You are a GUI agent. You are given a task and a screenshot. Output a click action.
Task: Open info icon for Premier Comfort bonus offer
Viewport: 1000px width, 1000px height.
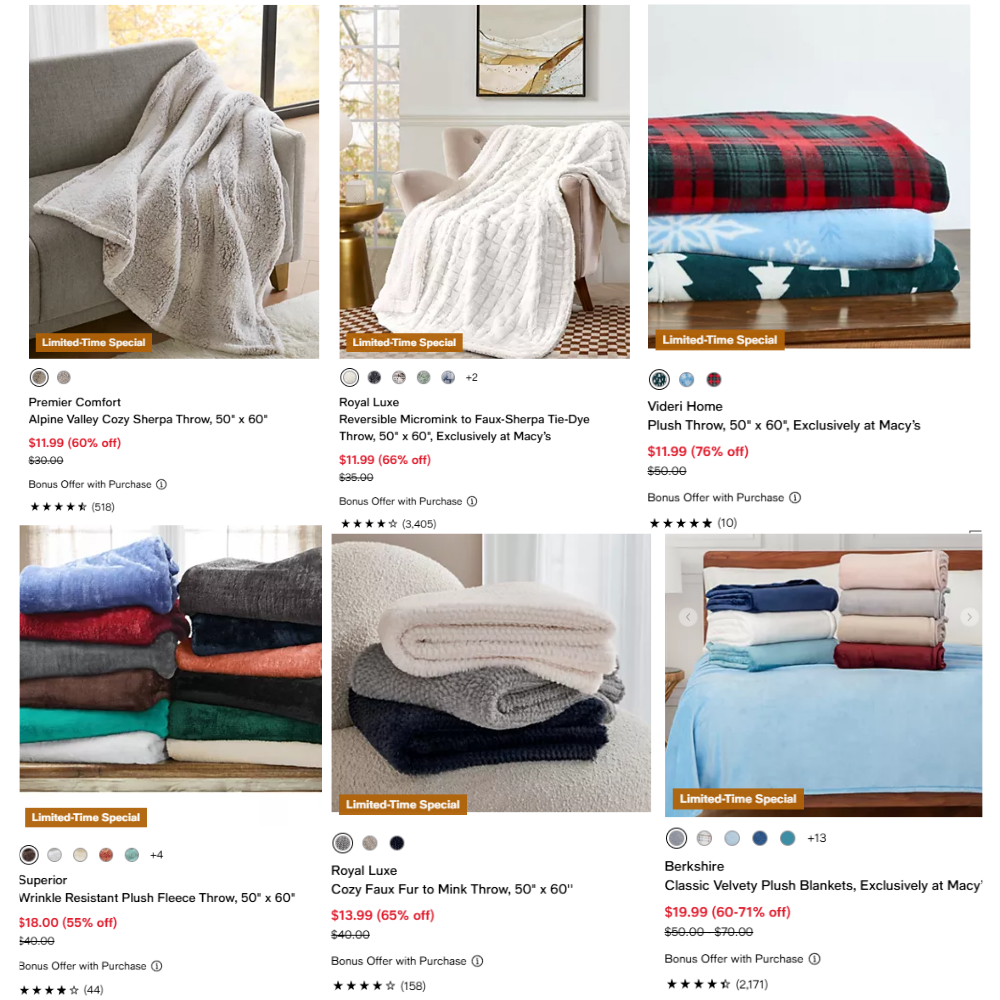point(161,484)
